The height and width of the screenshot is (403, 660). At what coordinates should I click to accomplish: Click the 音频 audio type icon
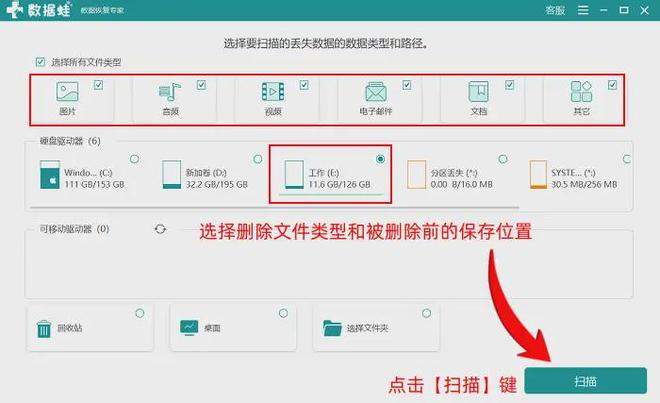[170, 92]
